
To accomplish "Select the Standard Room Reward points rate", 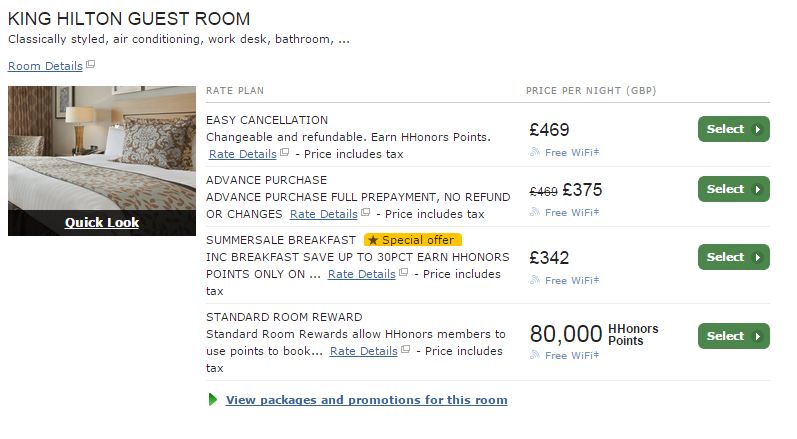I will click(733, 336).
